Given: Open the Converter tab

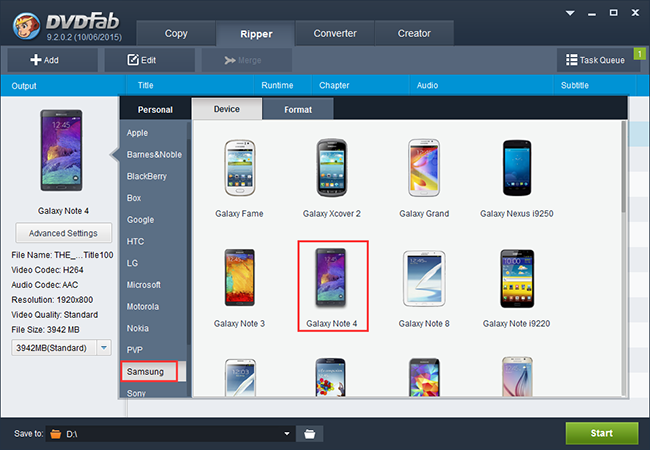Looking at the screenshot, I should point(335,33).
